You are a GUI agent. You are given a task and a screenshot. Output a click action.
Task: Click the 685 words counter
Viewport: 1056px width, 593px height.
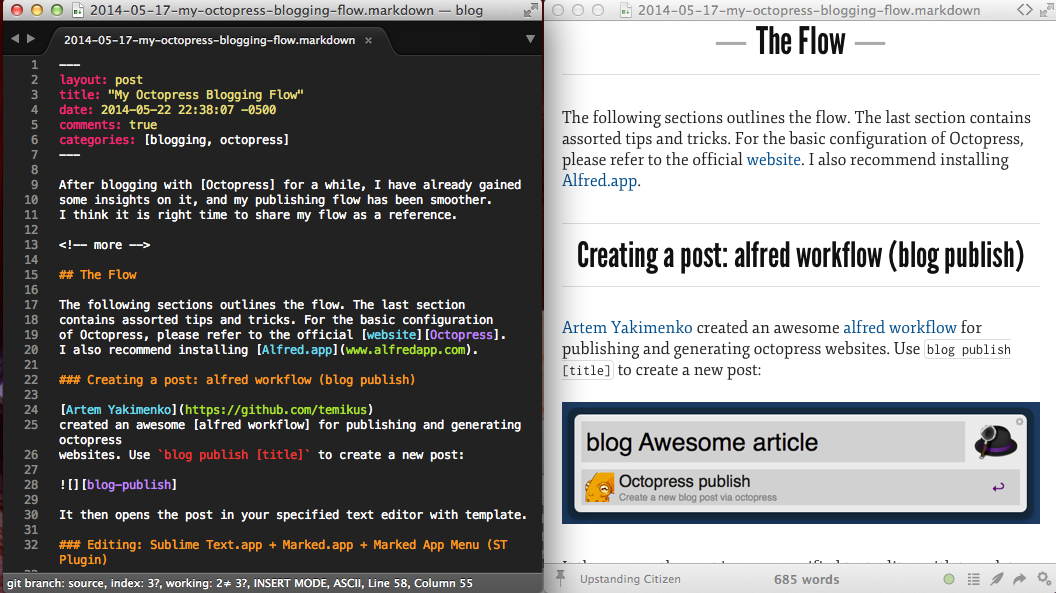point(806,580)
